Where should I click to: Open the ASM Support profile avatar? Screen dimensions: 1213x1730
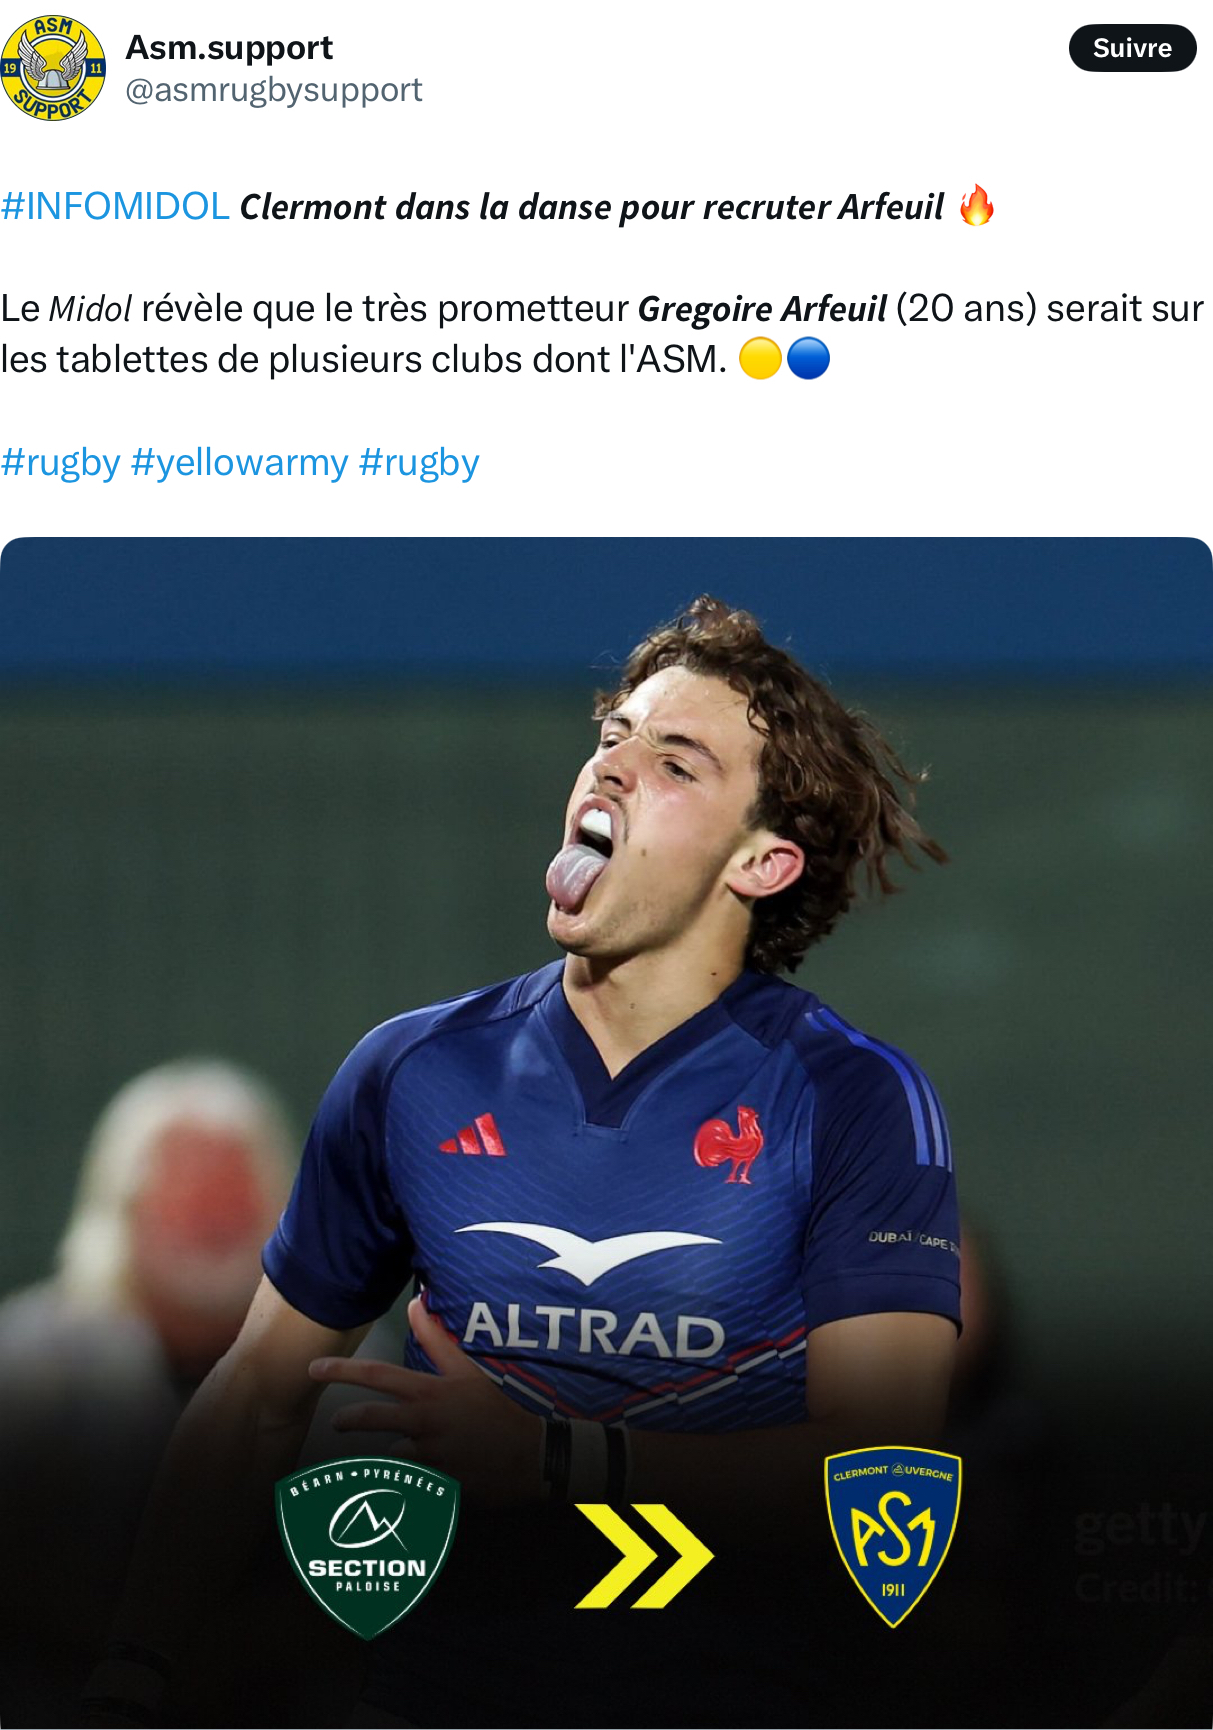coord(53,68)
